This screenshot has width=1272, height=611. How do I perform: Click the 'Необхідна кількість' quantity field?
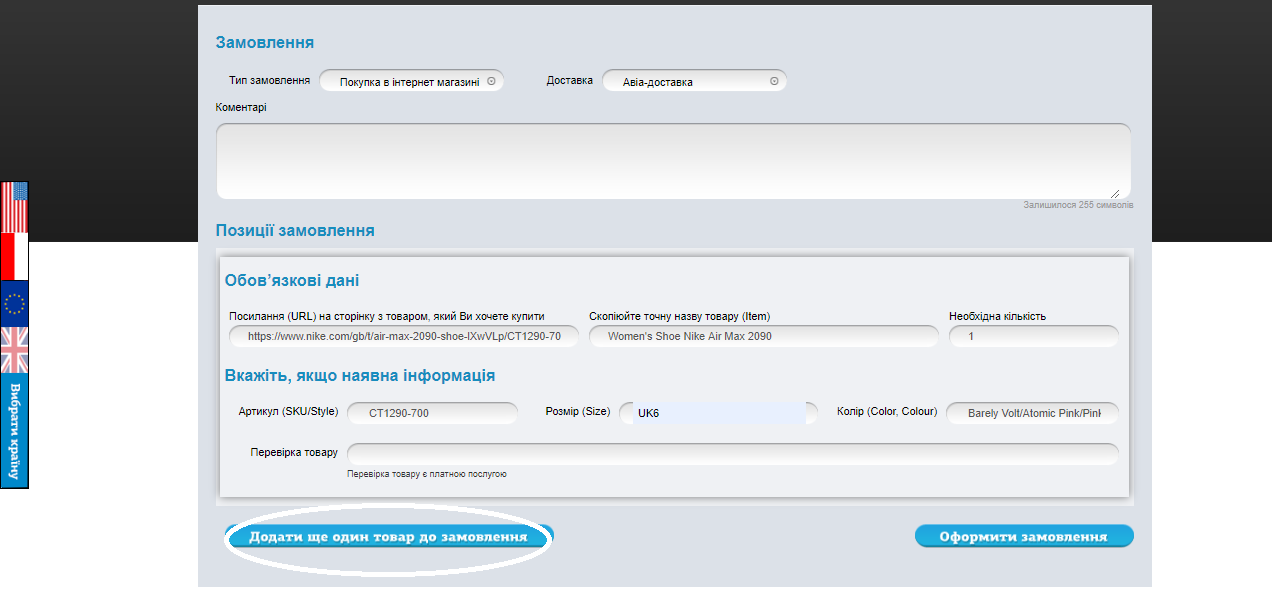click(1033, 337)
